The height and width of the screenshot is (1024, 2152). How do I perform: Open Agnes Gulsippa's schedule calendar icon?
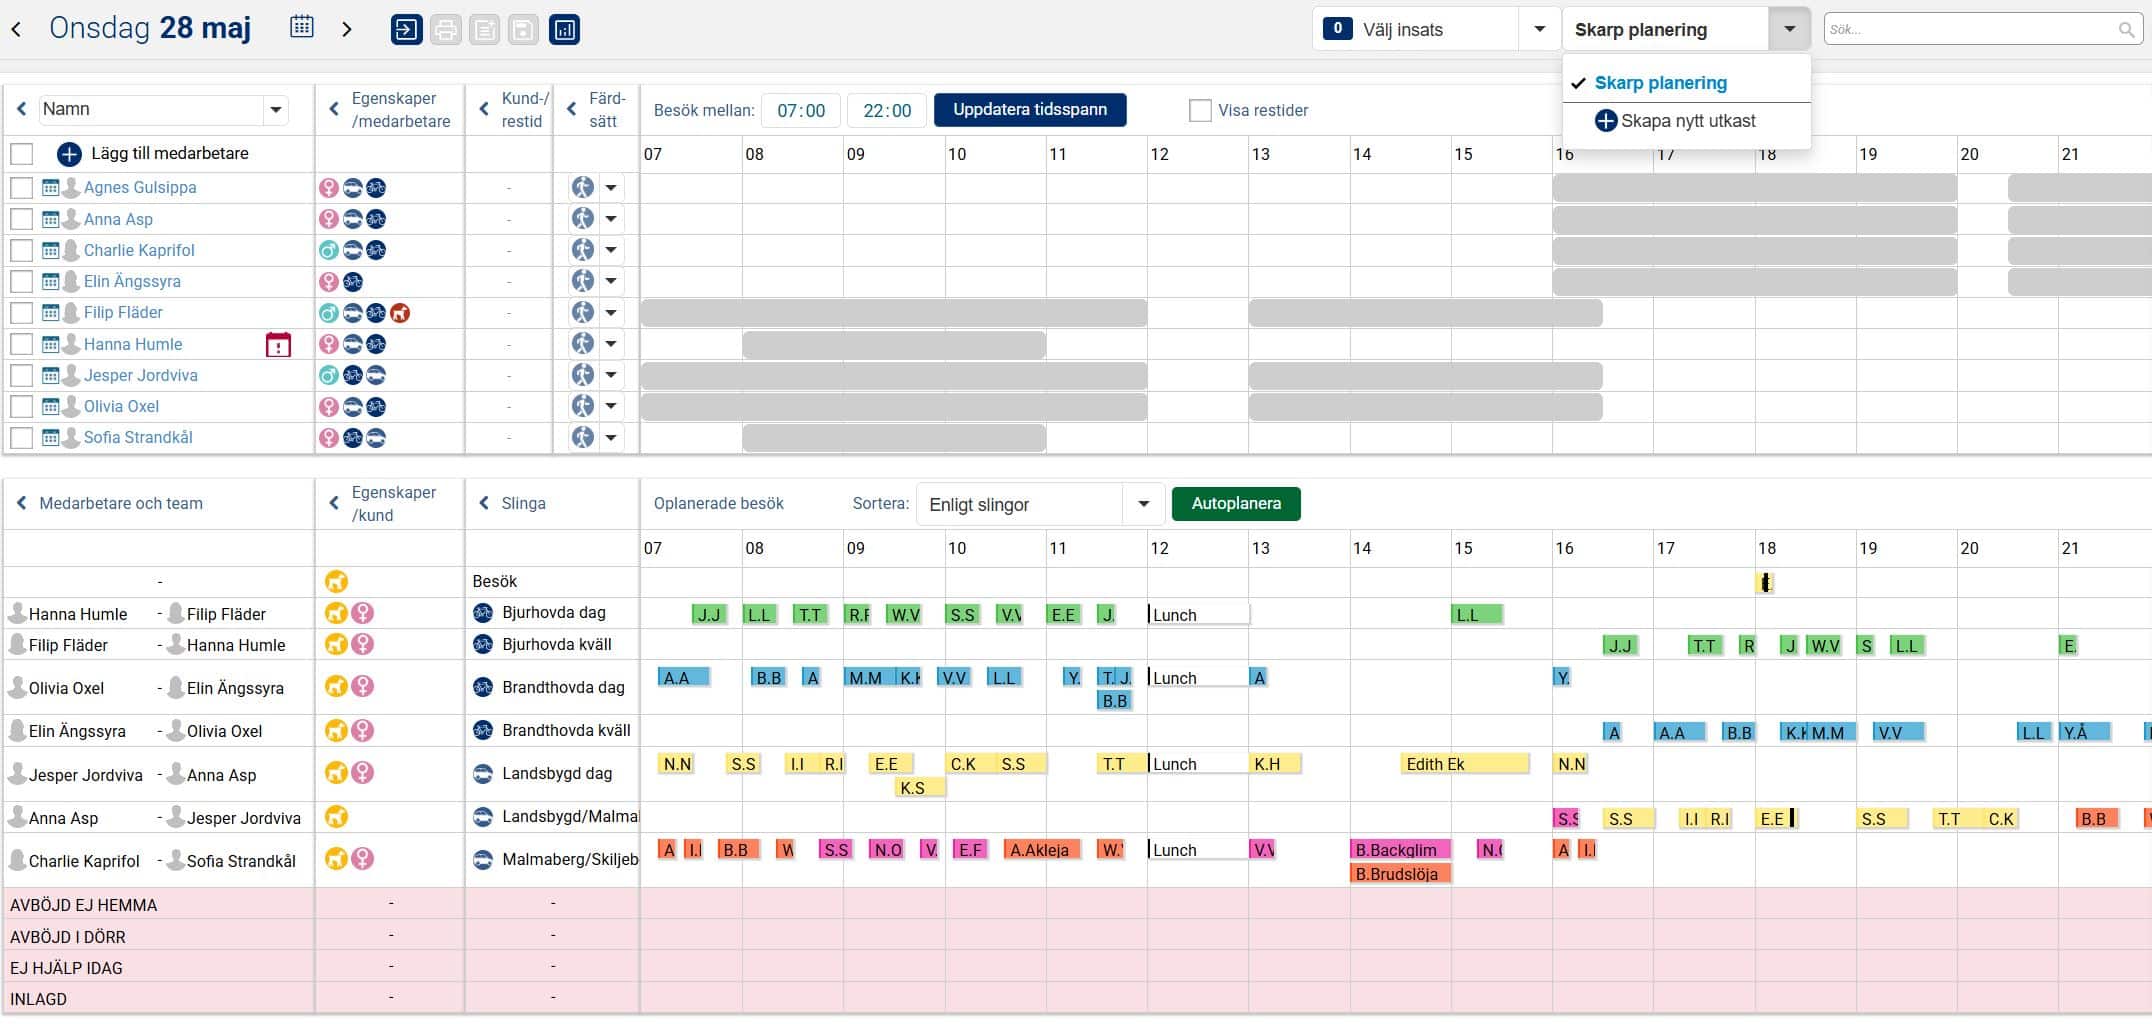tap(50, 188)
